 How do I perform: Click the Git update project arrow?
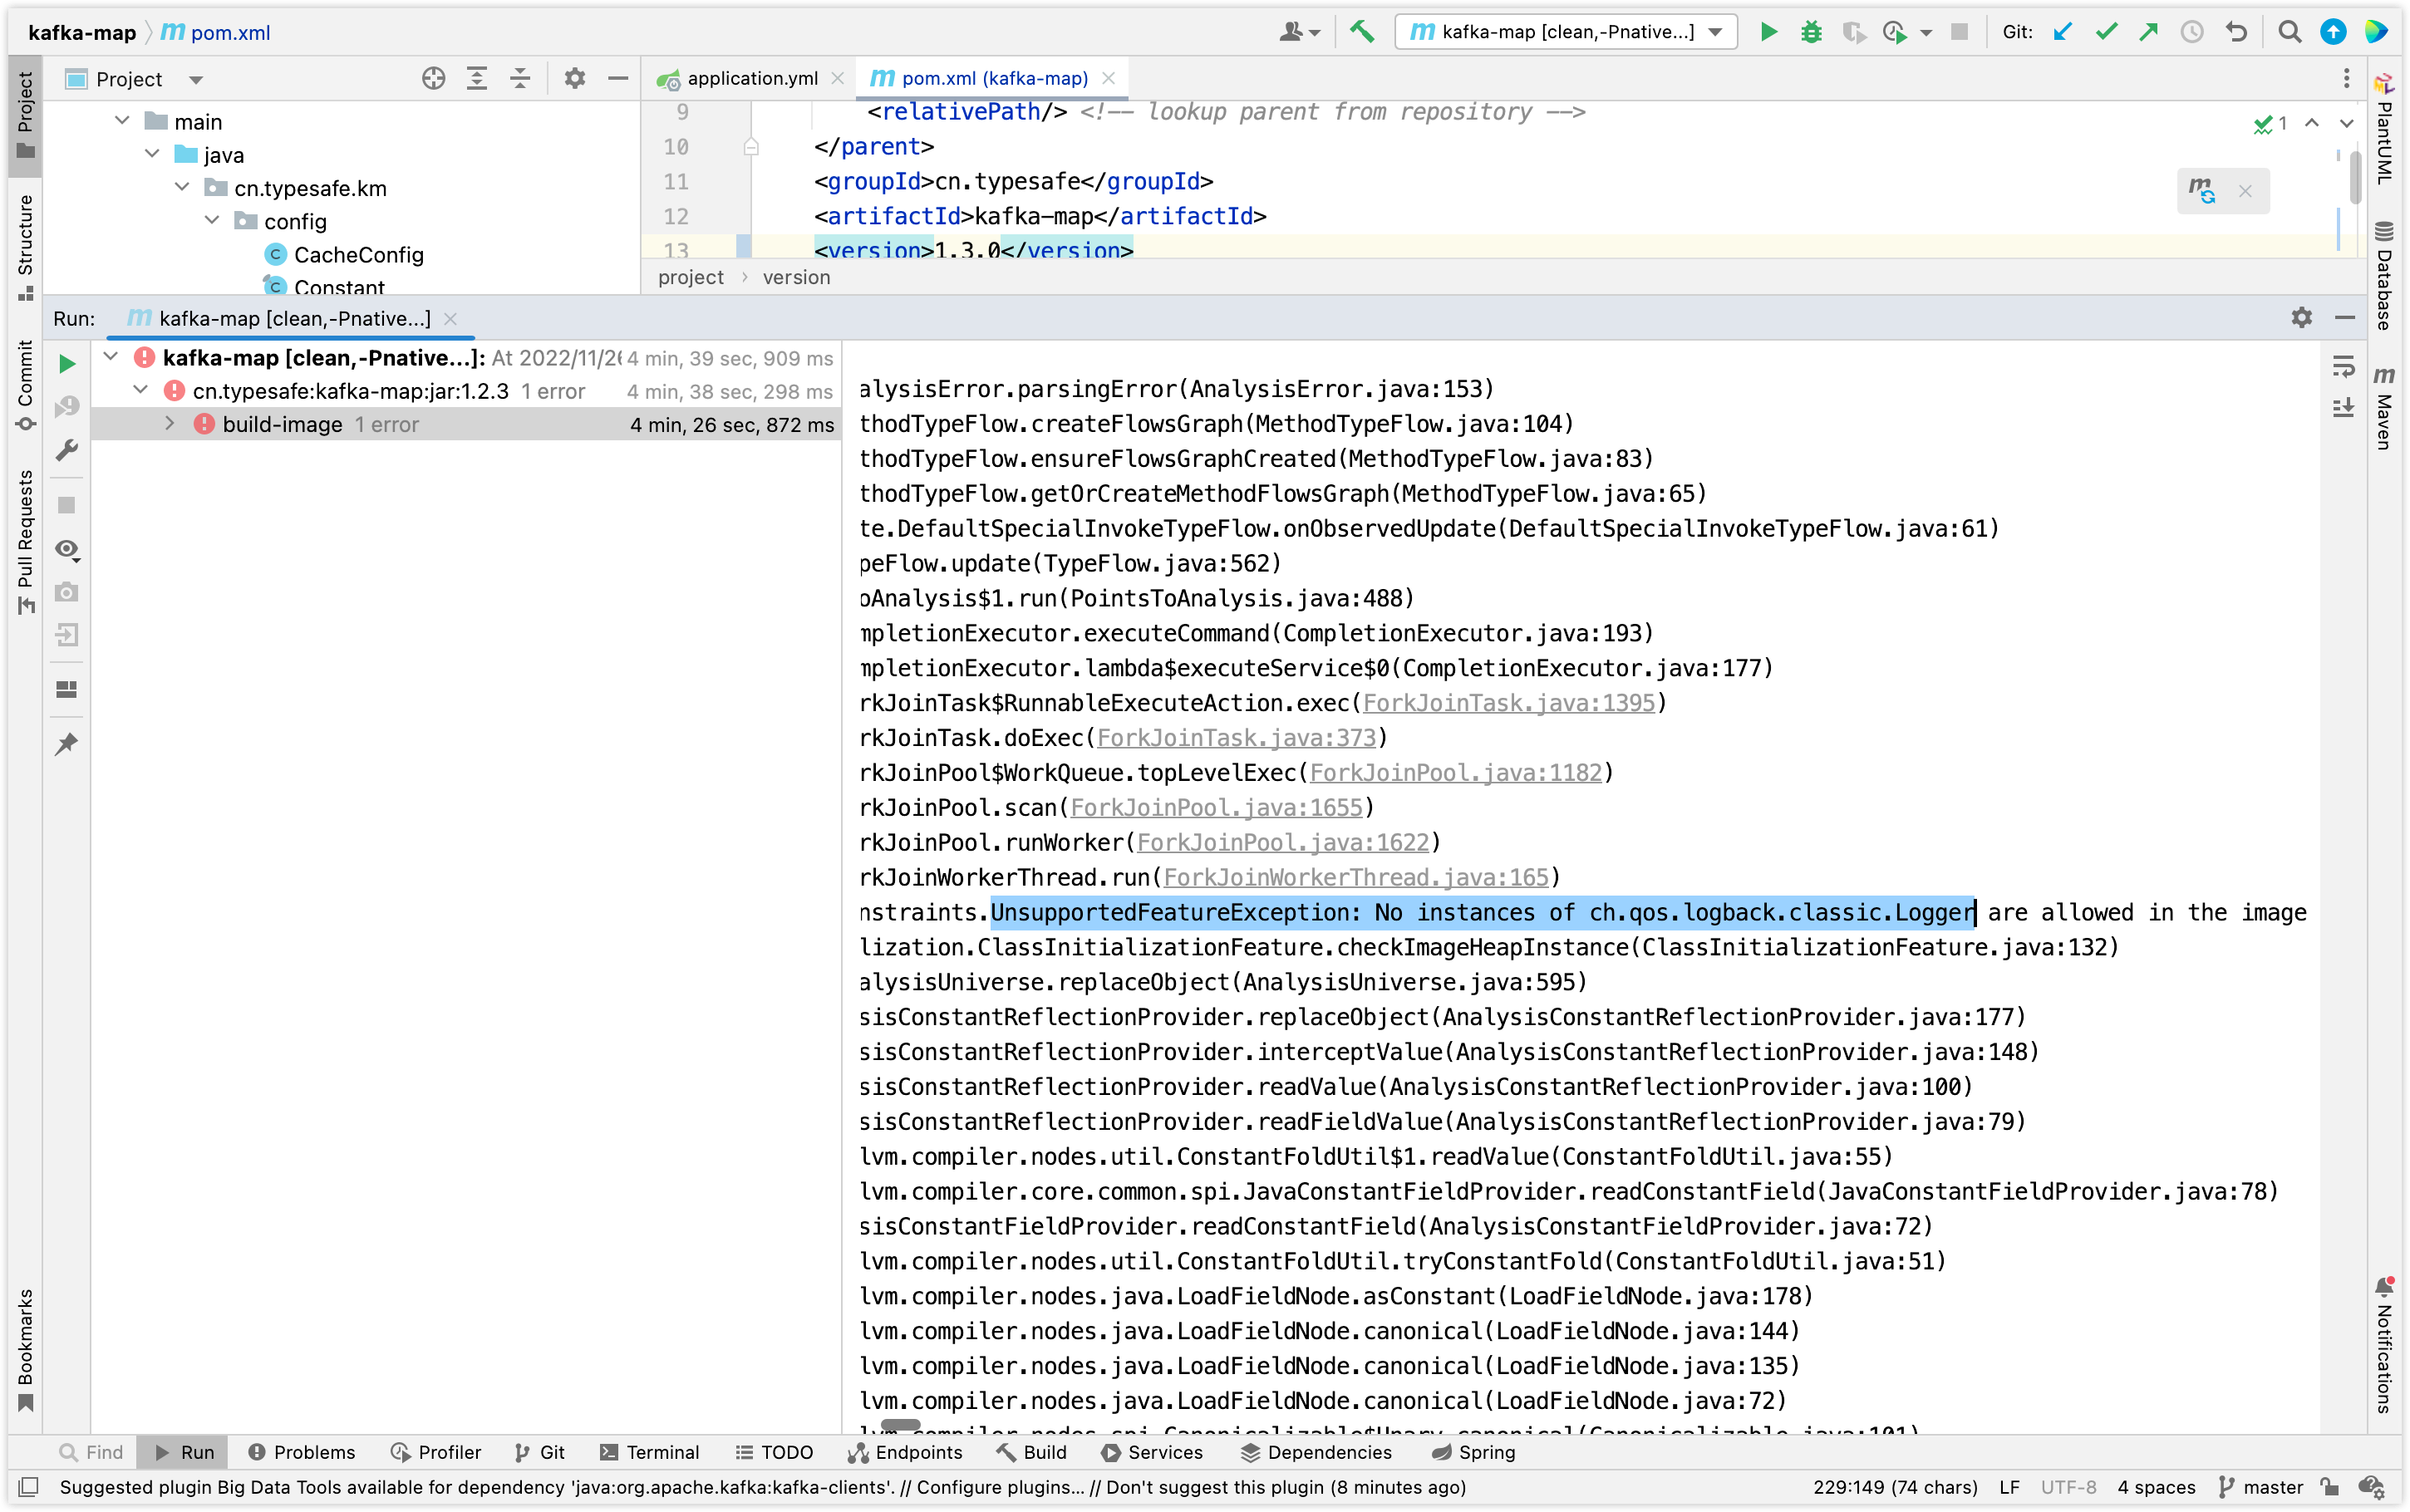(x=2062, y=32)
